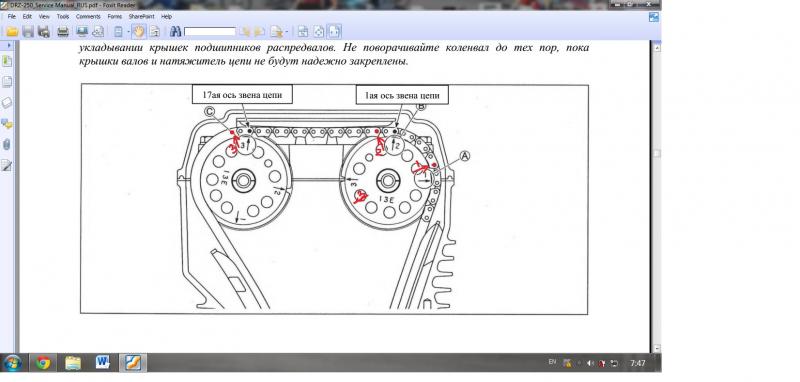Screen dimensions: 800x382
Task: Open the Signatures pen panel
Action: pyautogui.click(x=7, y=165)
